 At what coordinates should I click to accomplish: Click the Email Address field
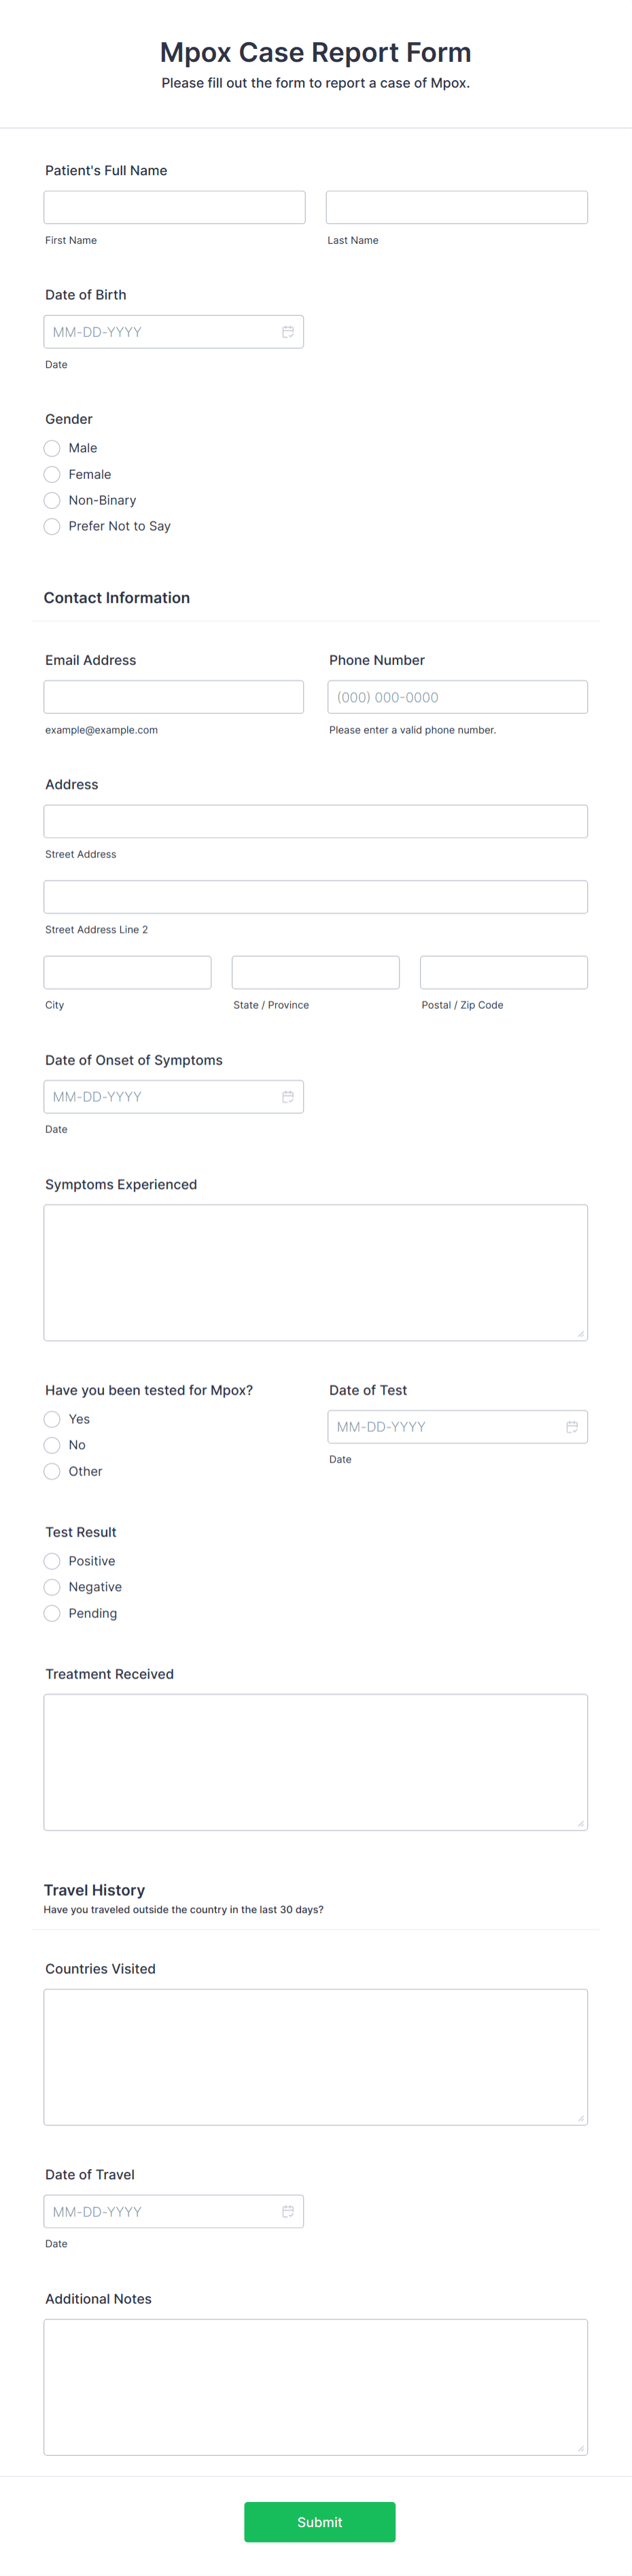coord(174,696)
